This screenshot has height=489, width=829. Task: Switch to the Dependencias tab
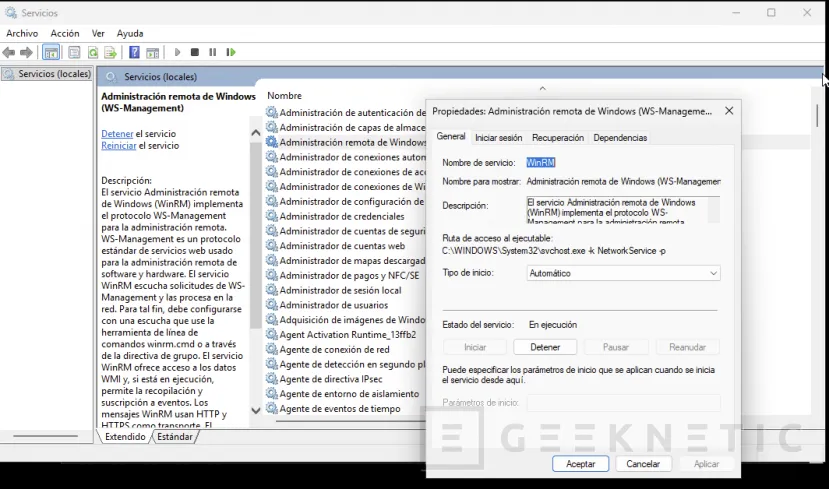point(620,137)
